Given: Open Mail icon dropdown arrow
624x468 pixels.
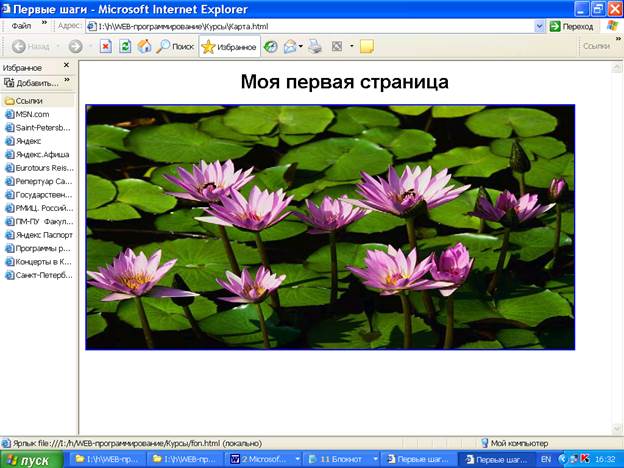Looking at the screenshot, I should [301, 47].
